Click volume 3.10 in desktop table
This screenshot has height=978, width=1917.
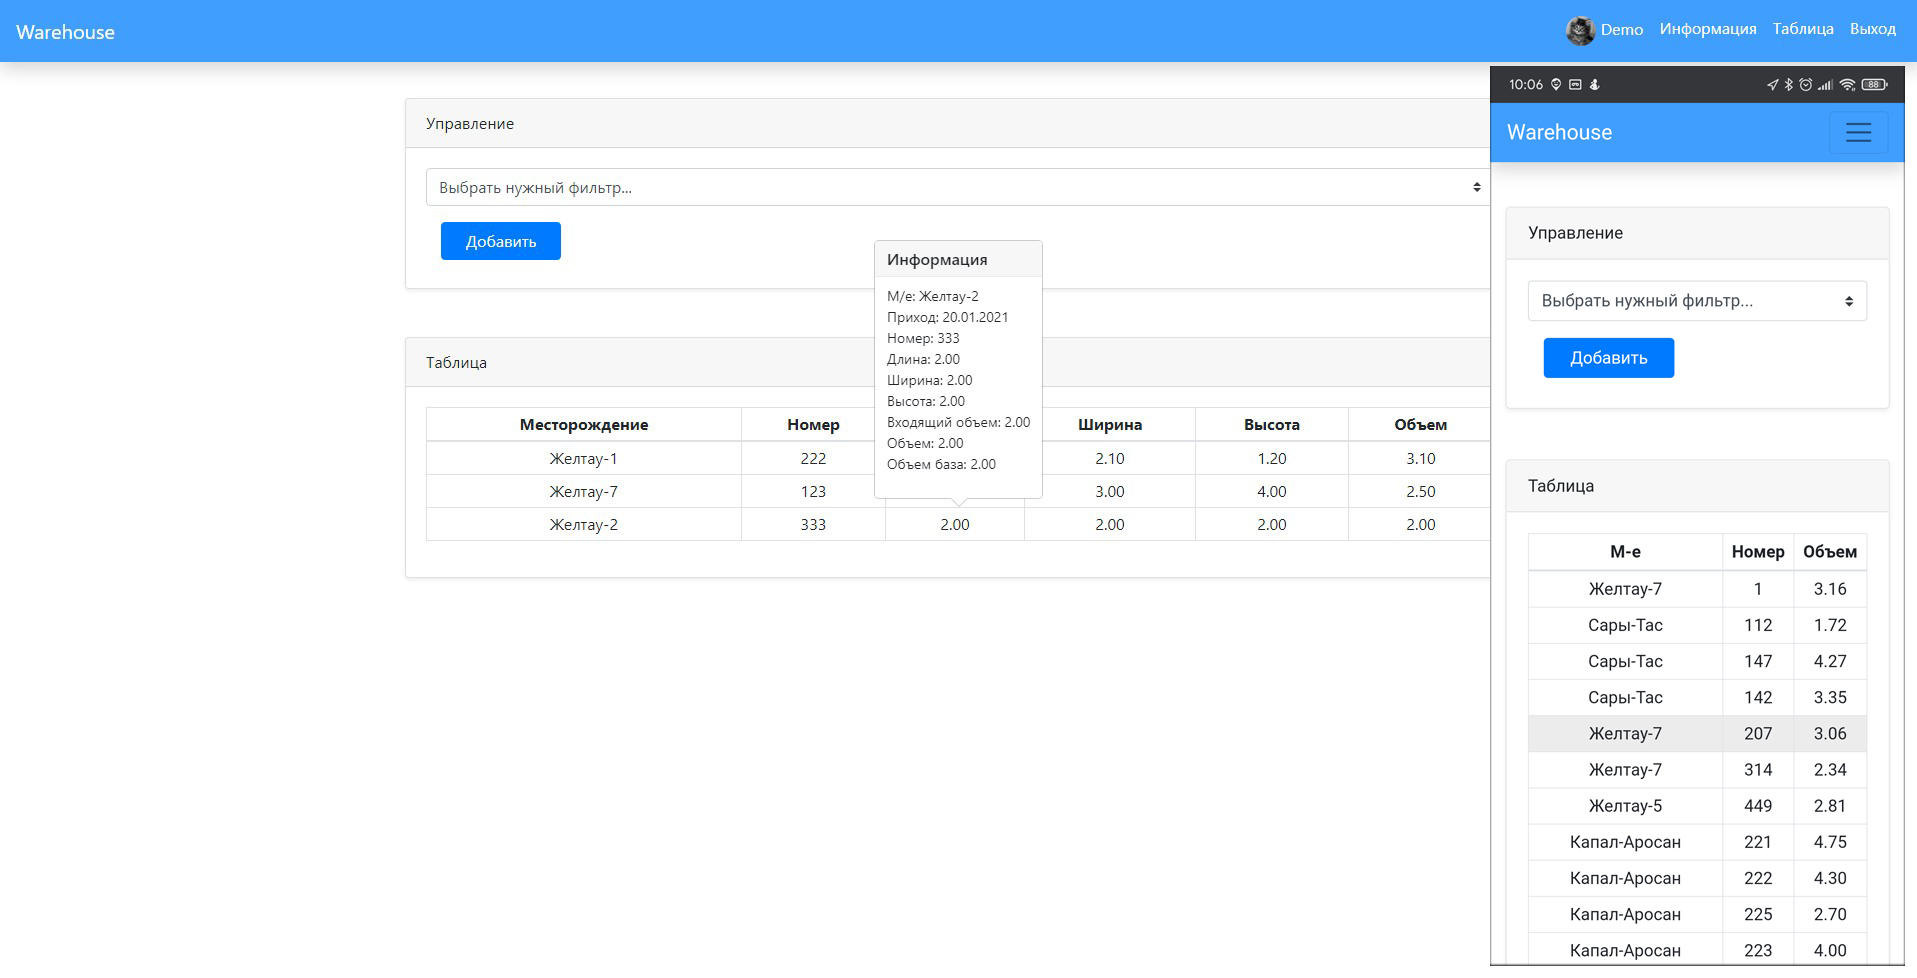click(x=1420, y=459)
